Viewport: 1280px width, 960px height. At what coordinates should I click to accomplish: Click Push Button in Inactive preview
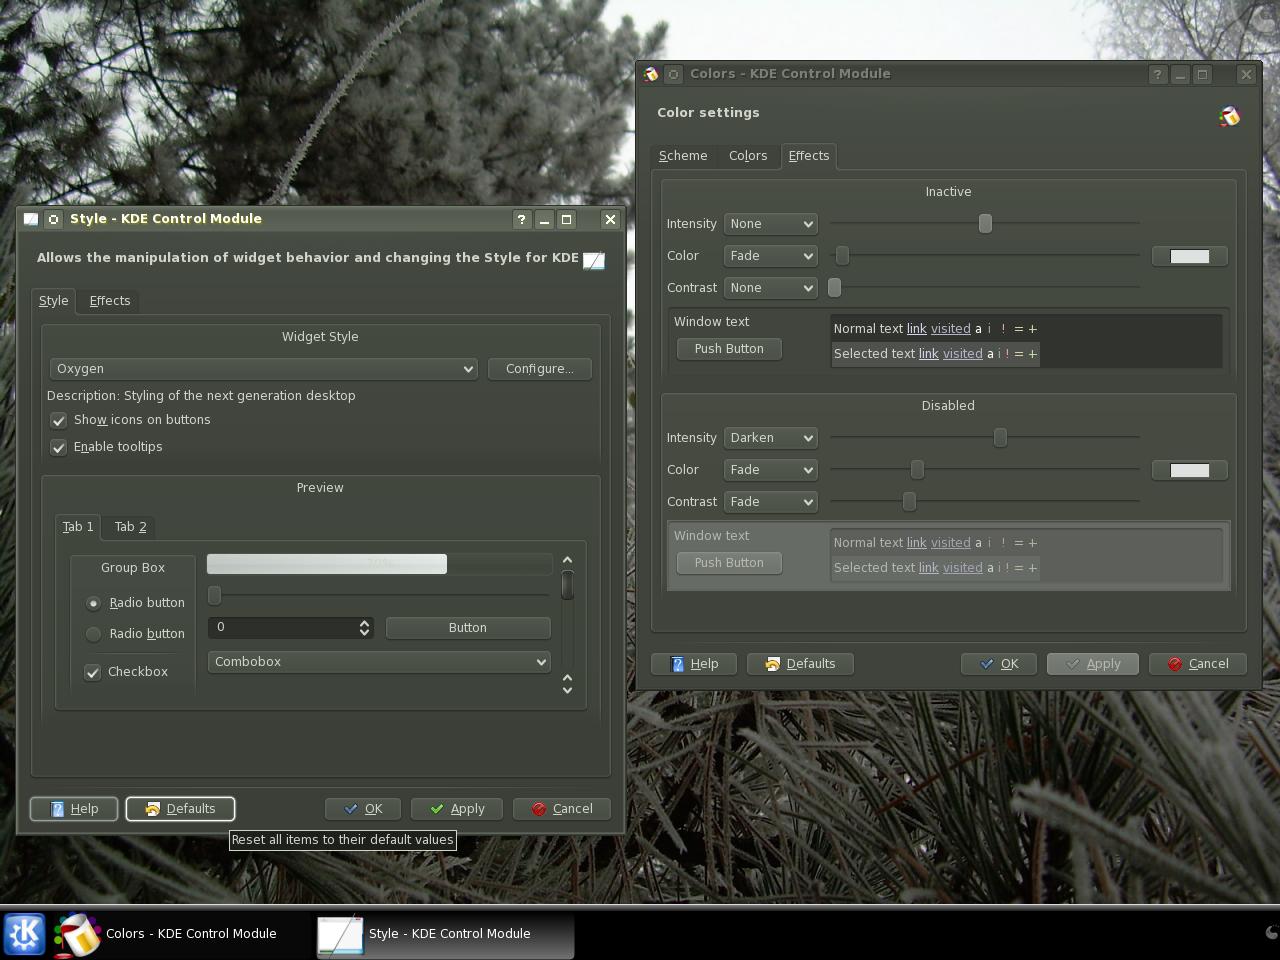coord(729,349)
